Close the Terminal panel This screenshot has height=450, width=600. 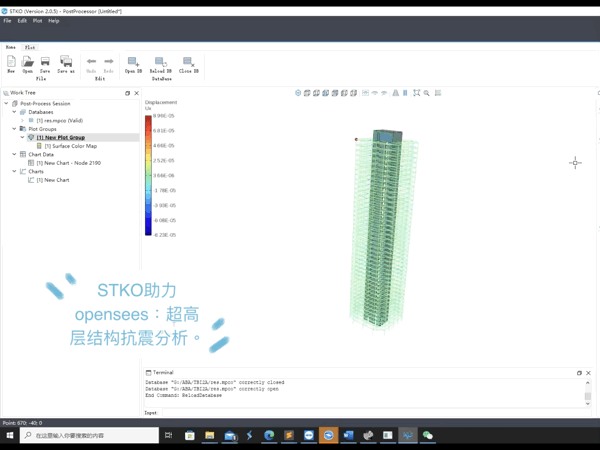[589, 373]
